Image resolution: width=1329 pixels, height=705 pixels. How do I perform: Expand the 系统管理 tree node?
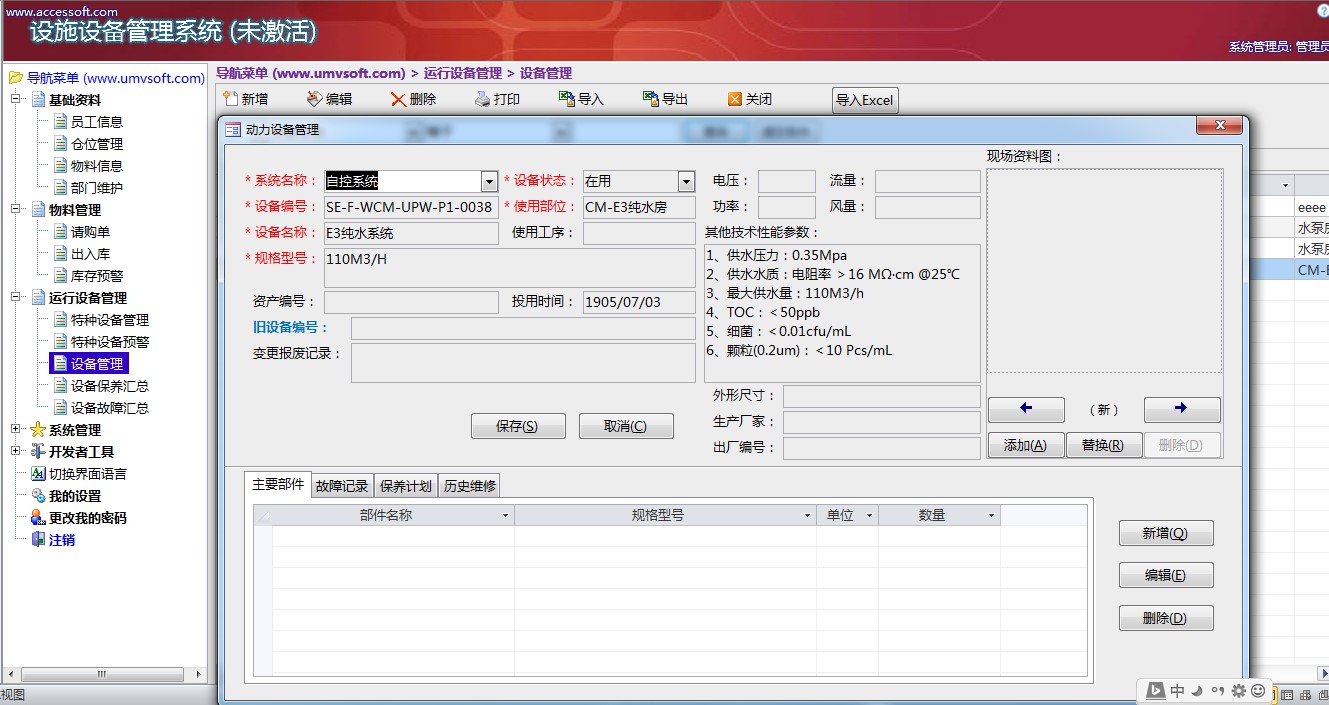tap(16, 428)
